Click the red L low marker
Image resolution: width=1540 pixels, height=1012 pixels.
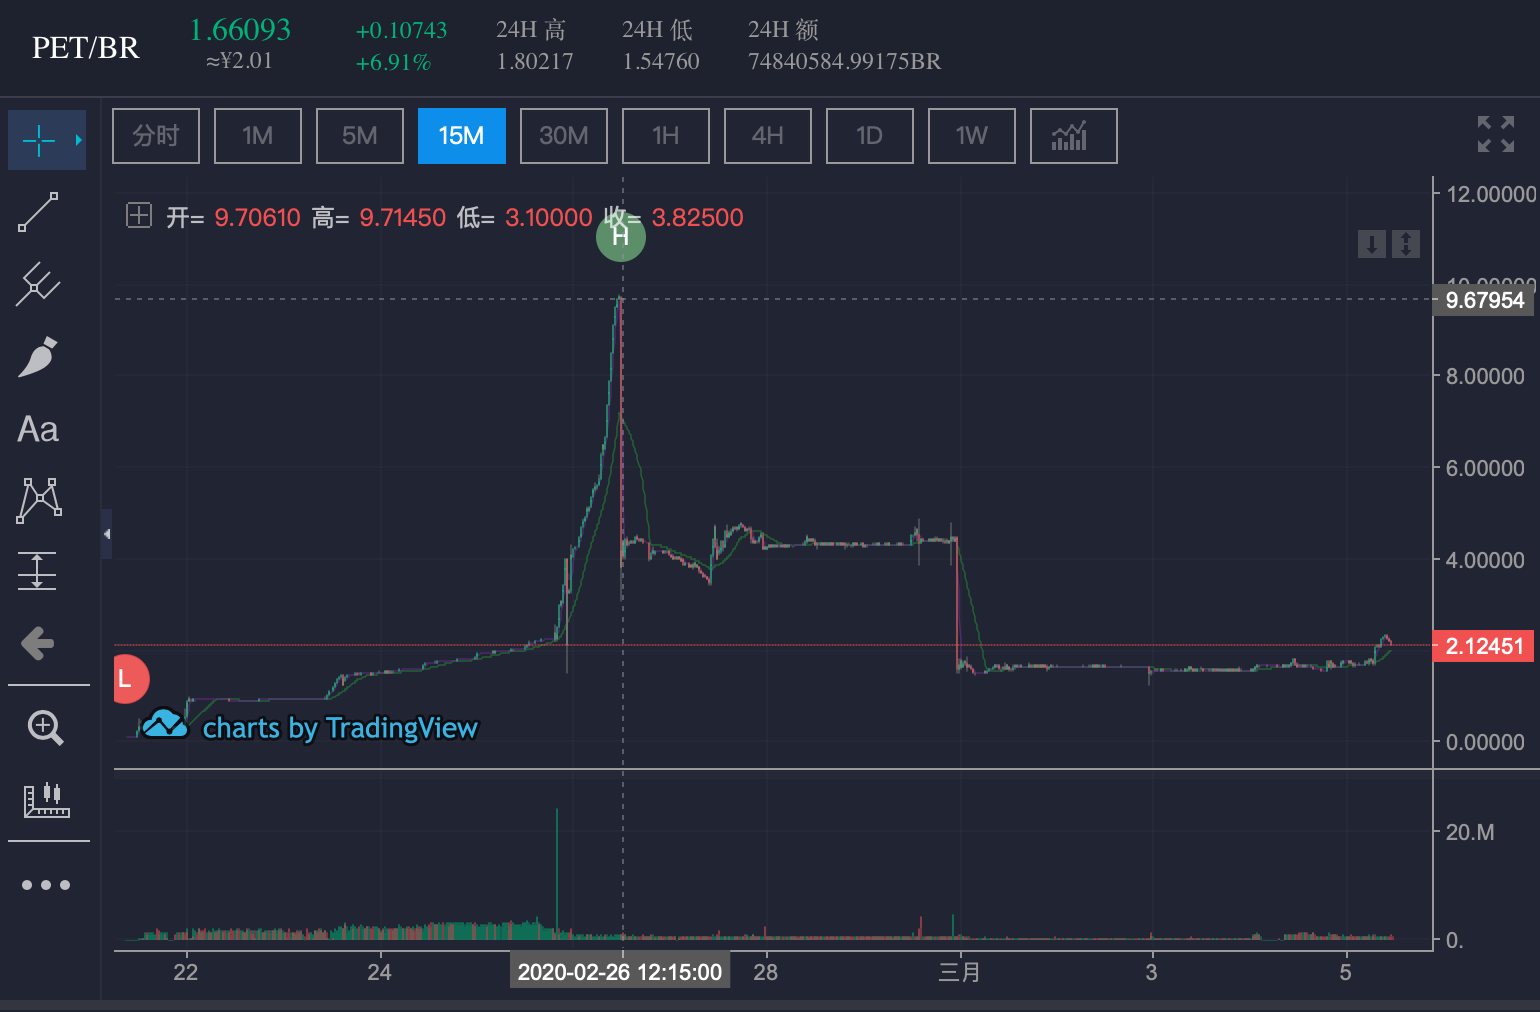coord(127,680)
